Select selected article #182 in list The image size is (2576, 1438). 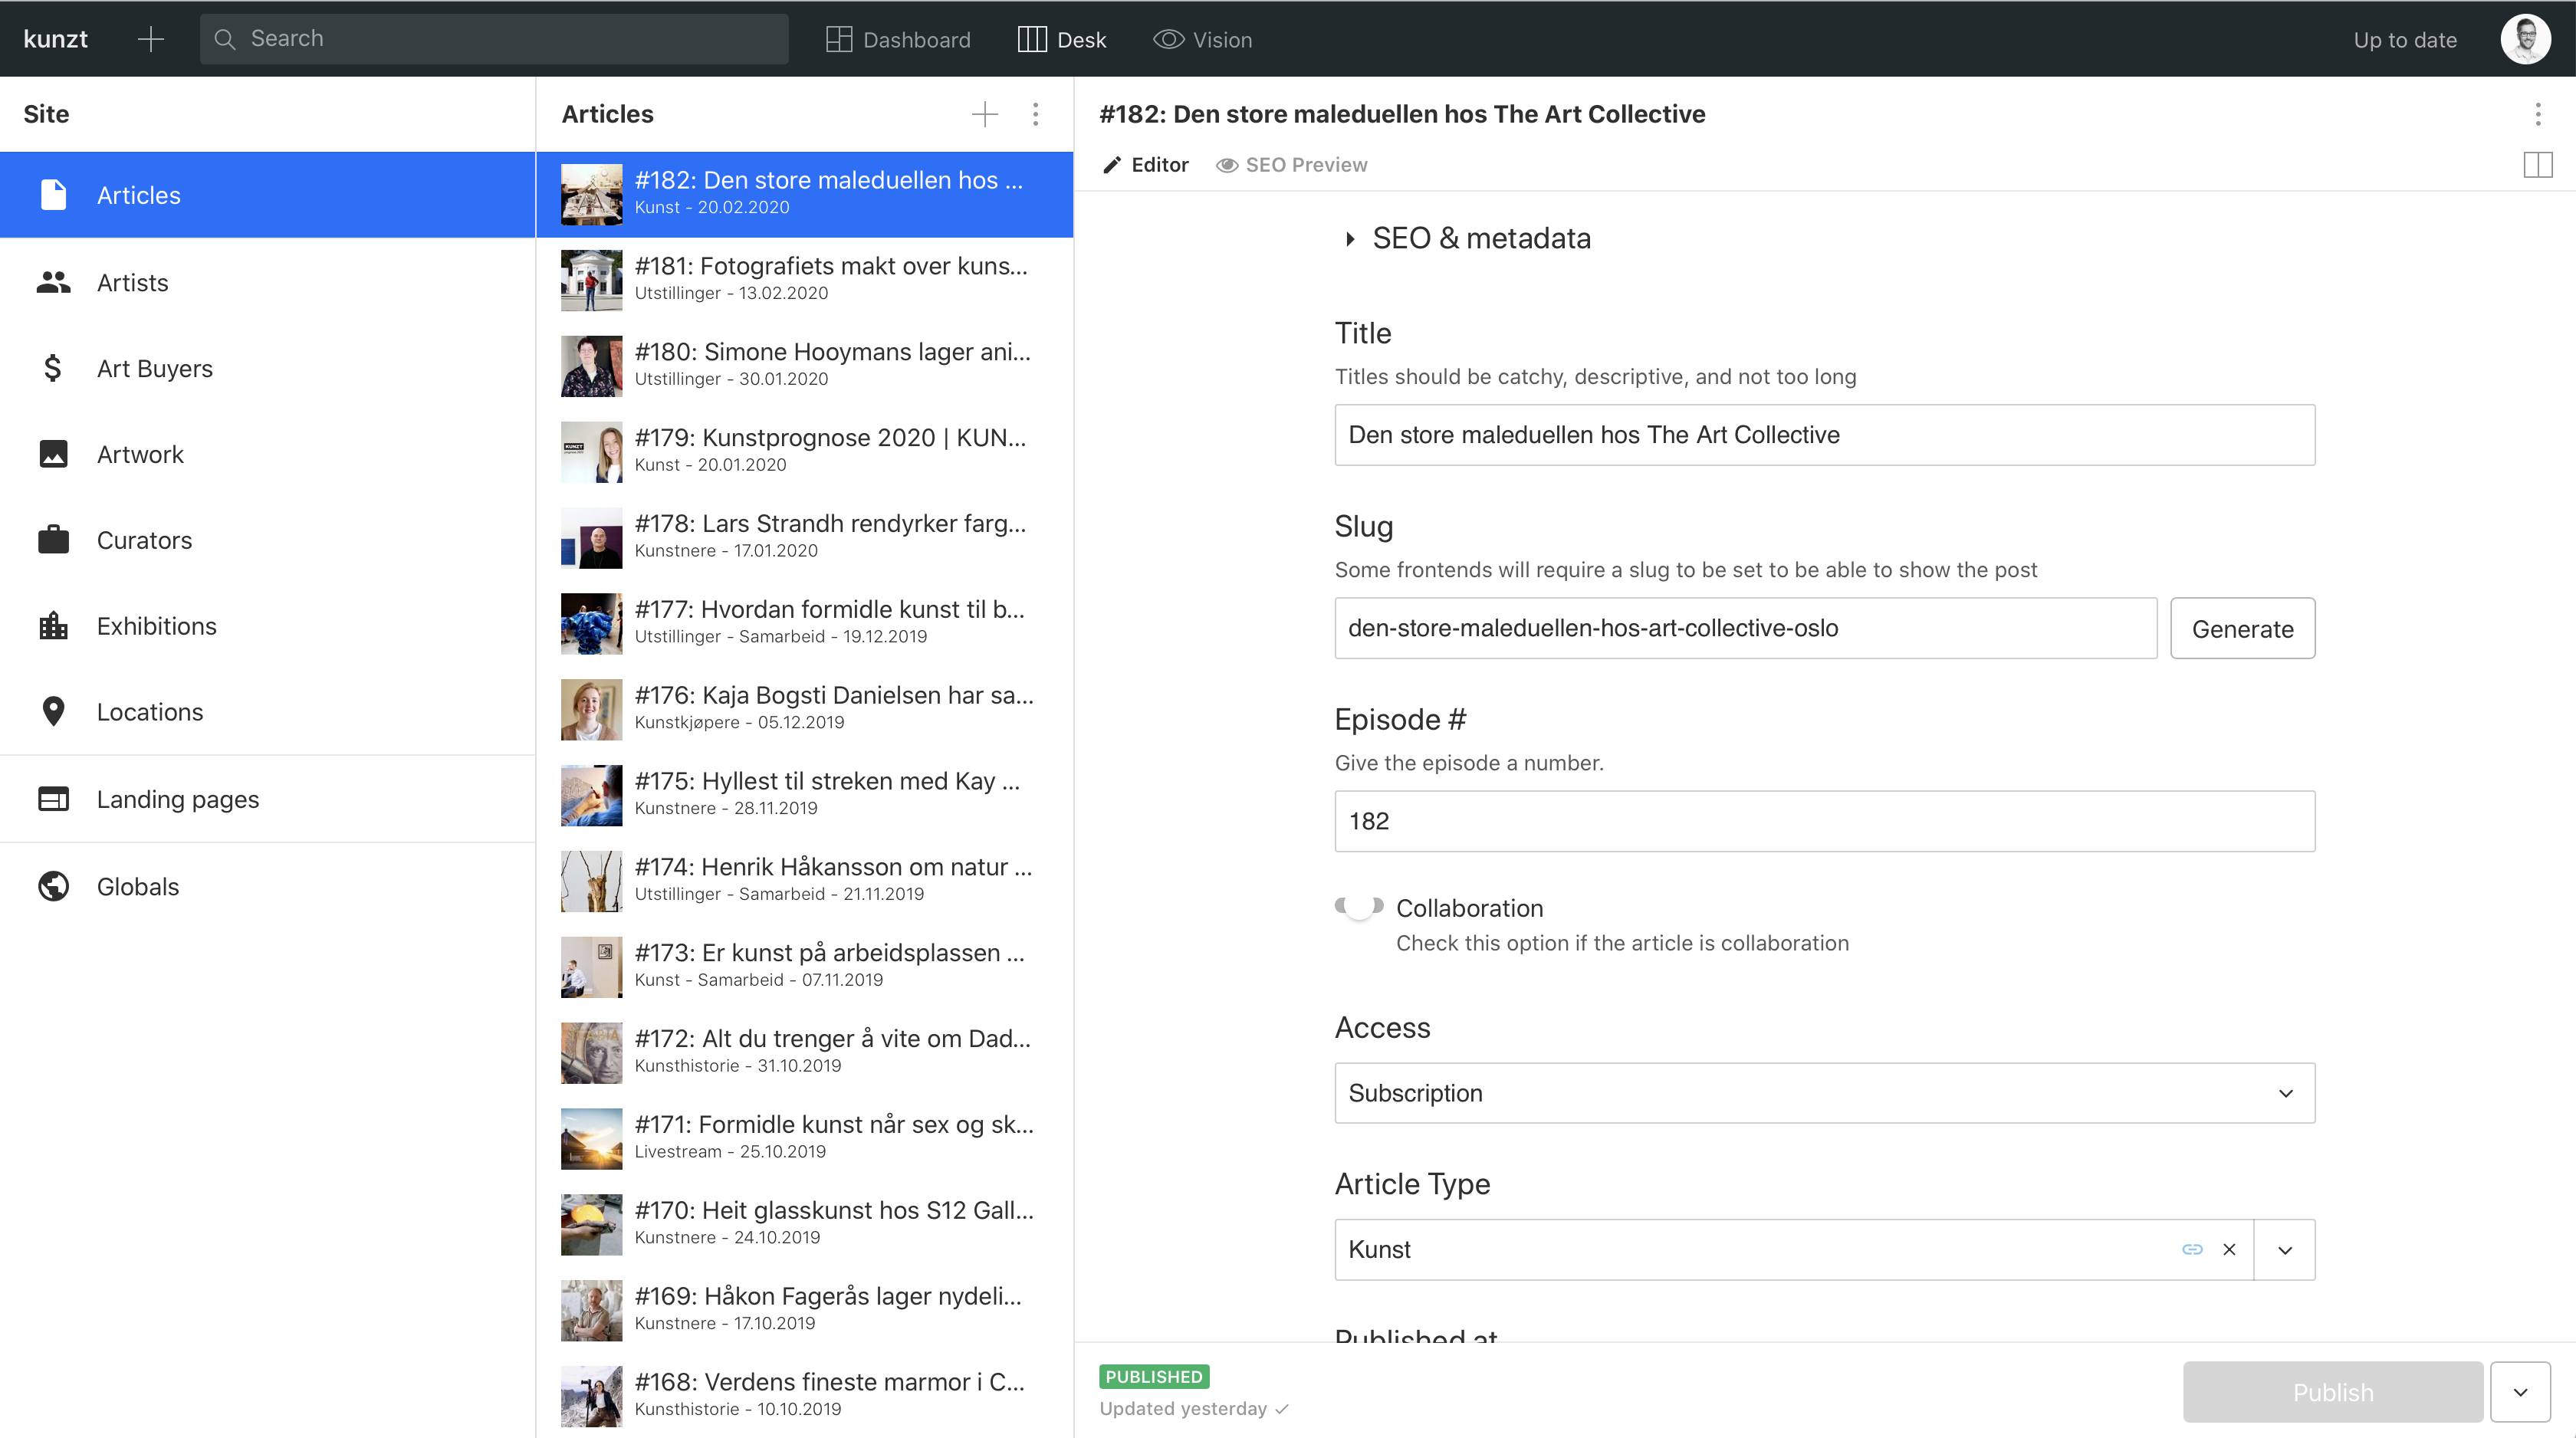pyautogui.click(x=804, y=194)
